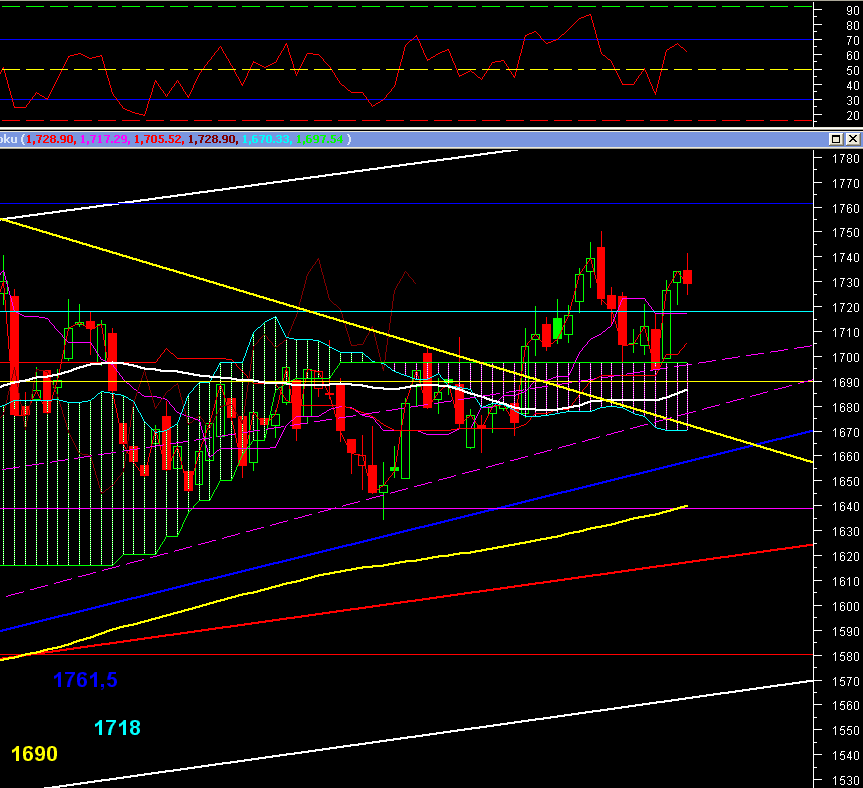The height and width of the screenshot is (788, 863).
Task: Click the 1740 price axis label
Action: [x=845, y=258]
